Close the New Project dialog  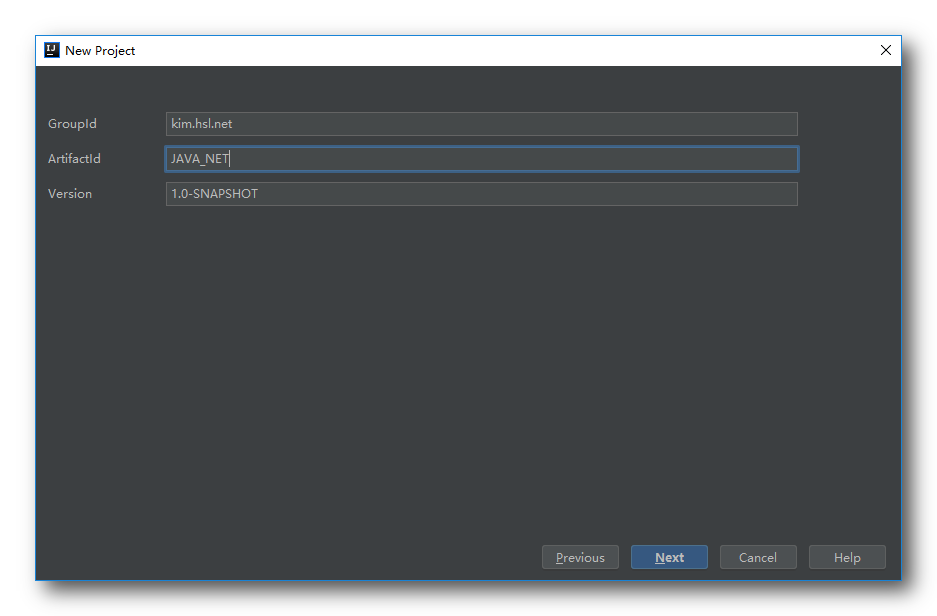pyautogui.click(x=886, y=50)
